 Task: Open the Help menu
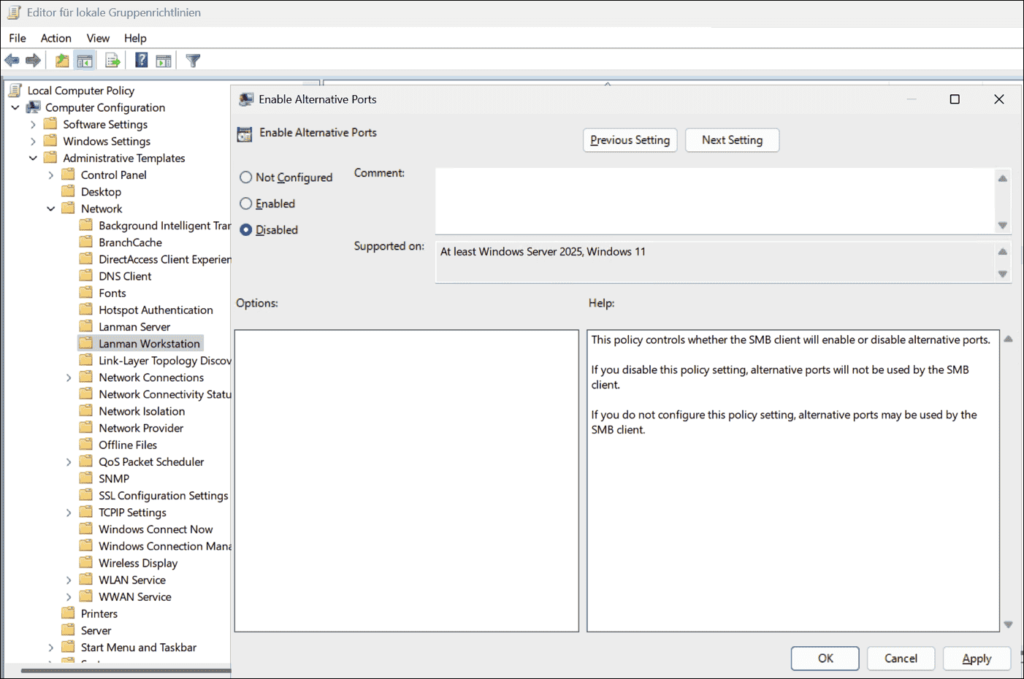click(135, 38)
